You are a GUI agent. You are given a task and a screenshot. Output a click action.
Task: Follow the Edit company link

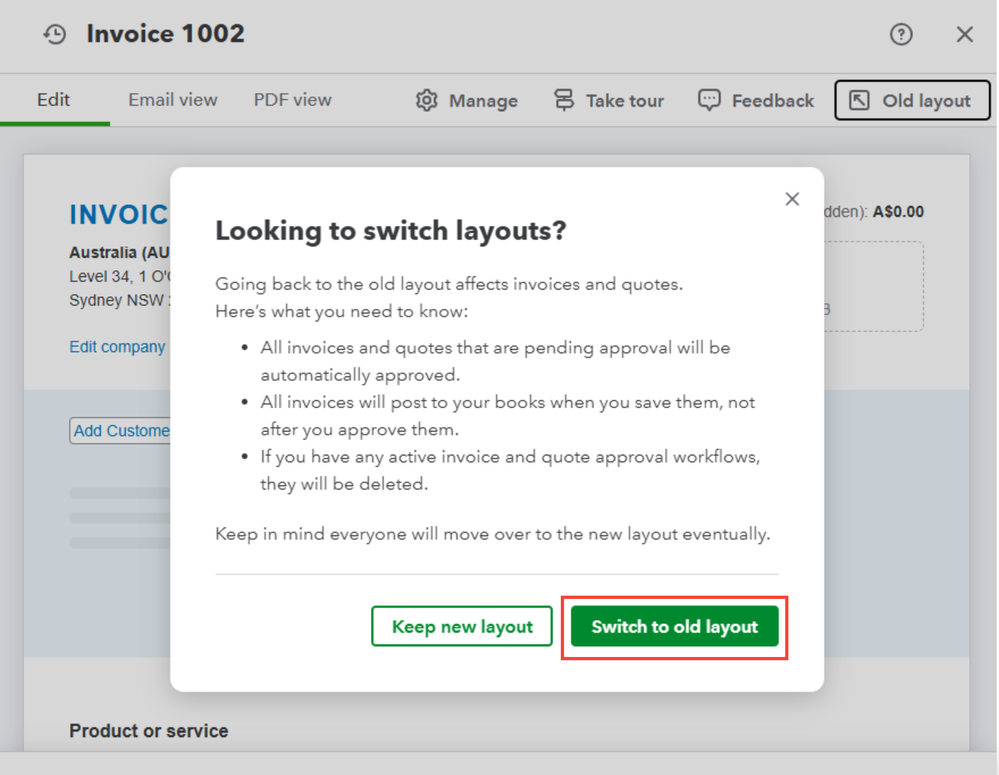click(x=117, y=347)
